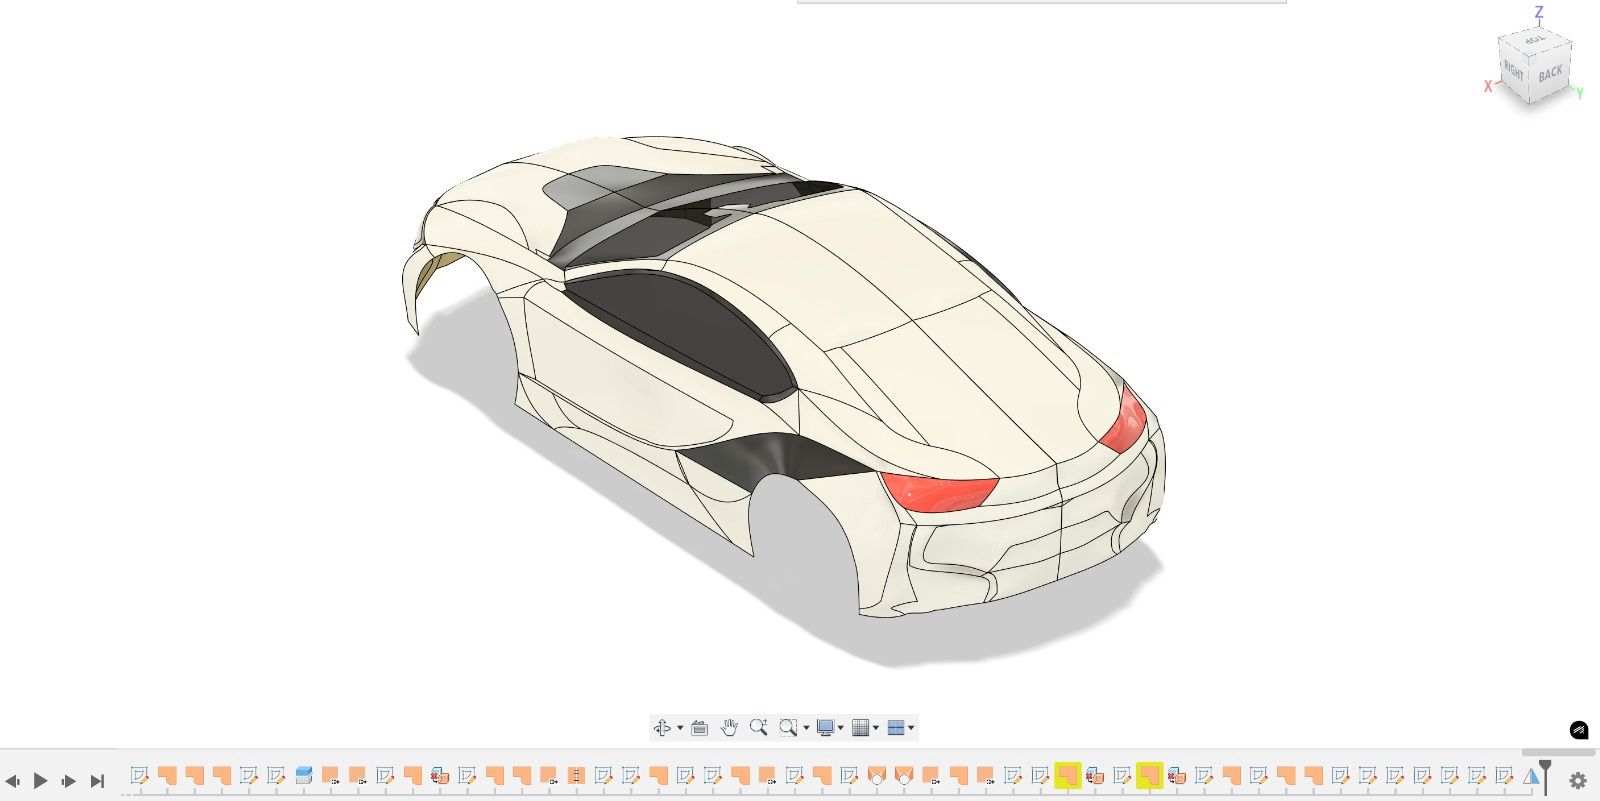Activate the Pan hand tool
Image resolution: width=1600 pixels, height=801 pixels.
(x=729, y=728)
